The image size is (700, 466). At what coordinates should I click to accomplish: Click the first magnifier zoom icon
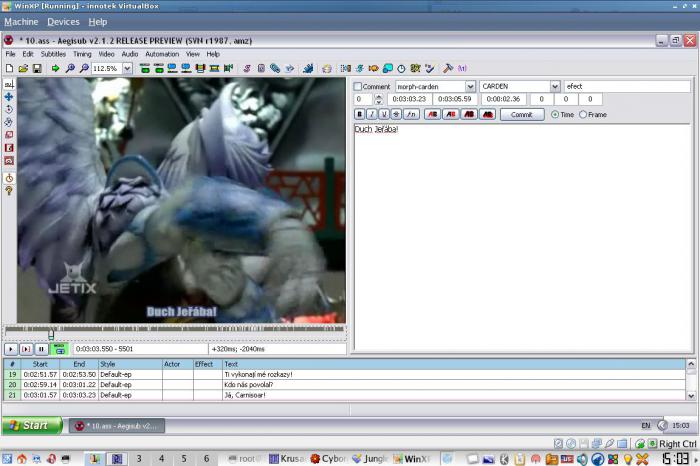pyautogui.click(x=70, y=68)
